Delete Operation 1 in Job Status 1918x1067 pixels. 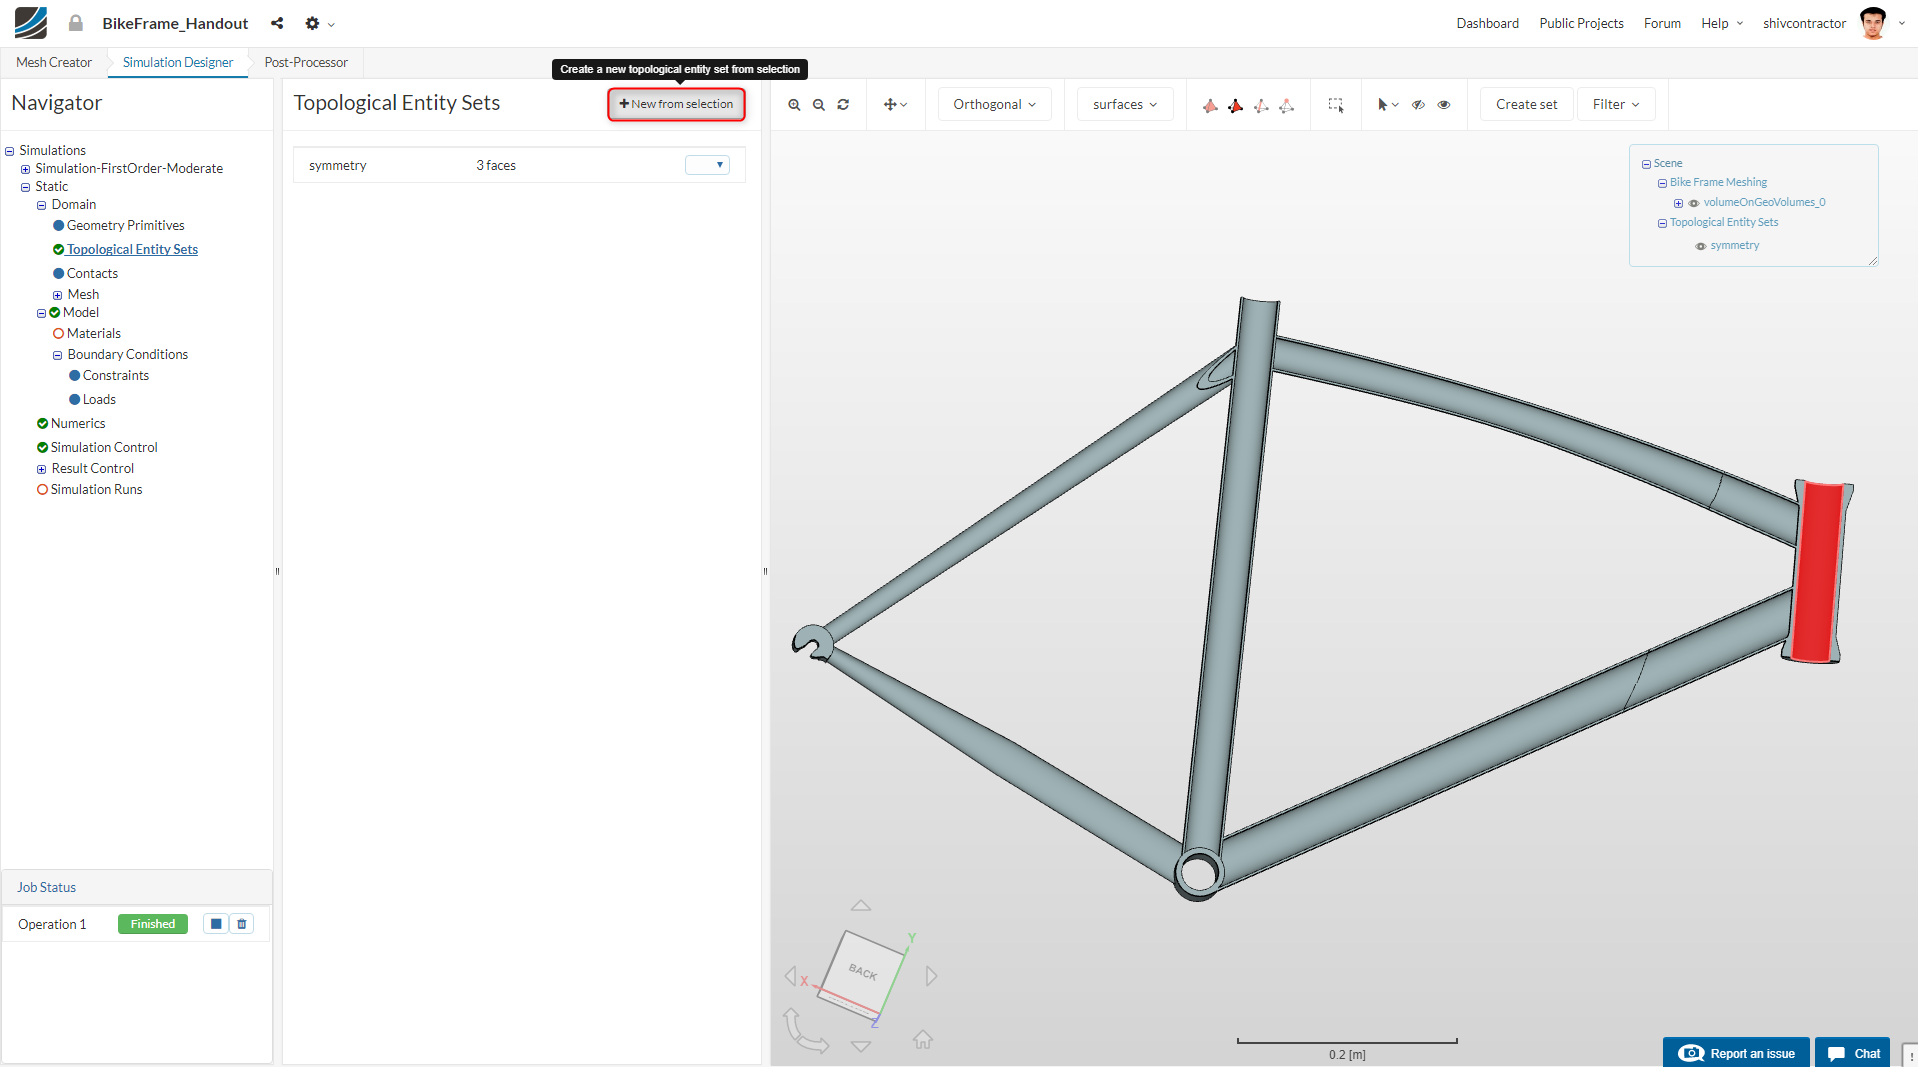(241, 923)
